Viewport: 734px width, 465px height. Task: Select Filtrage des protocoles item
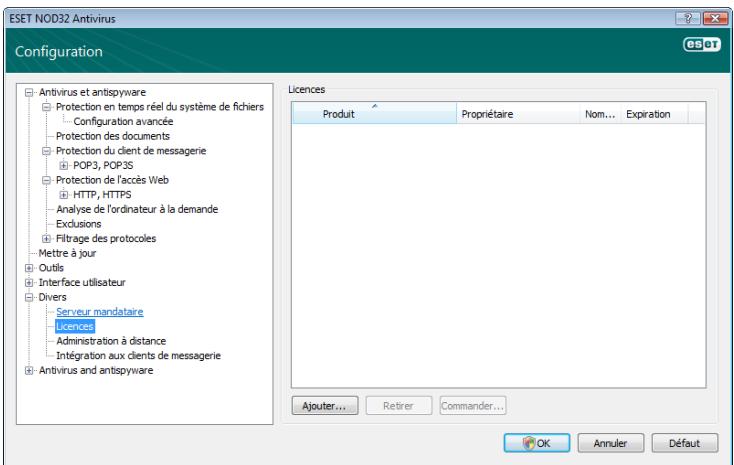tap(106, 238)
